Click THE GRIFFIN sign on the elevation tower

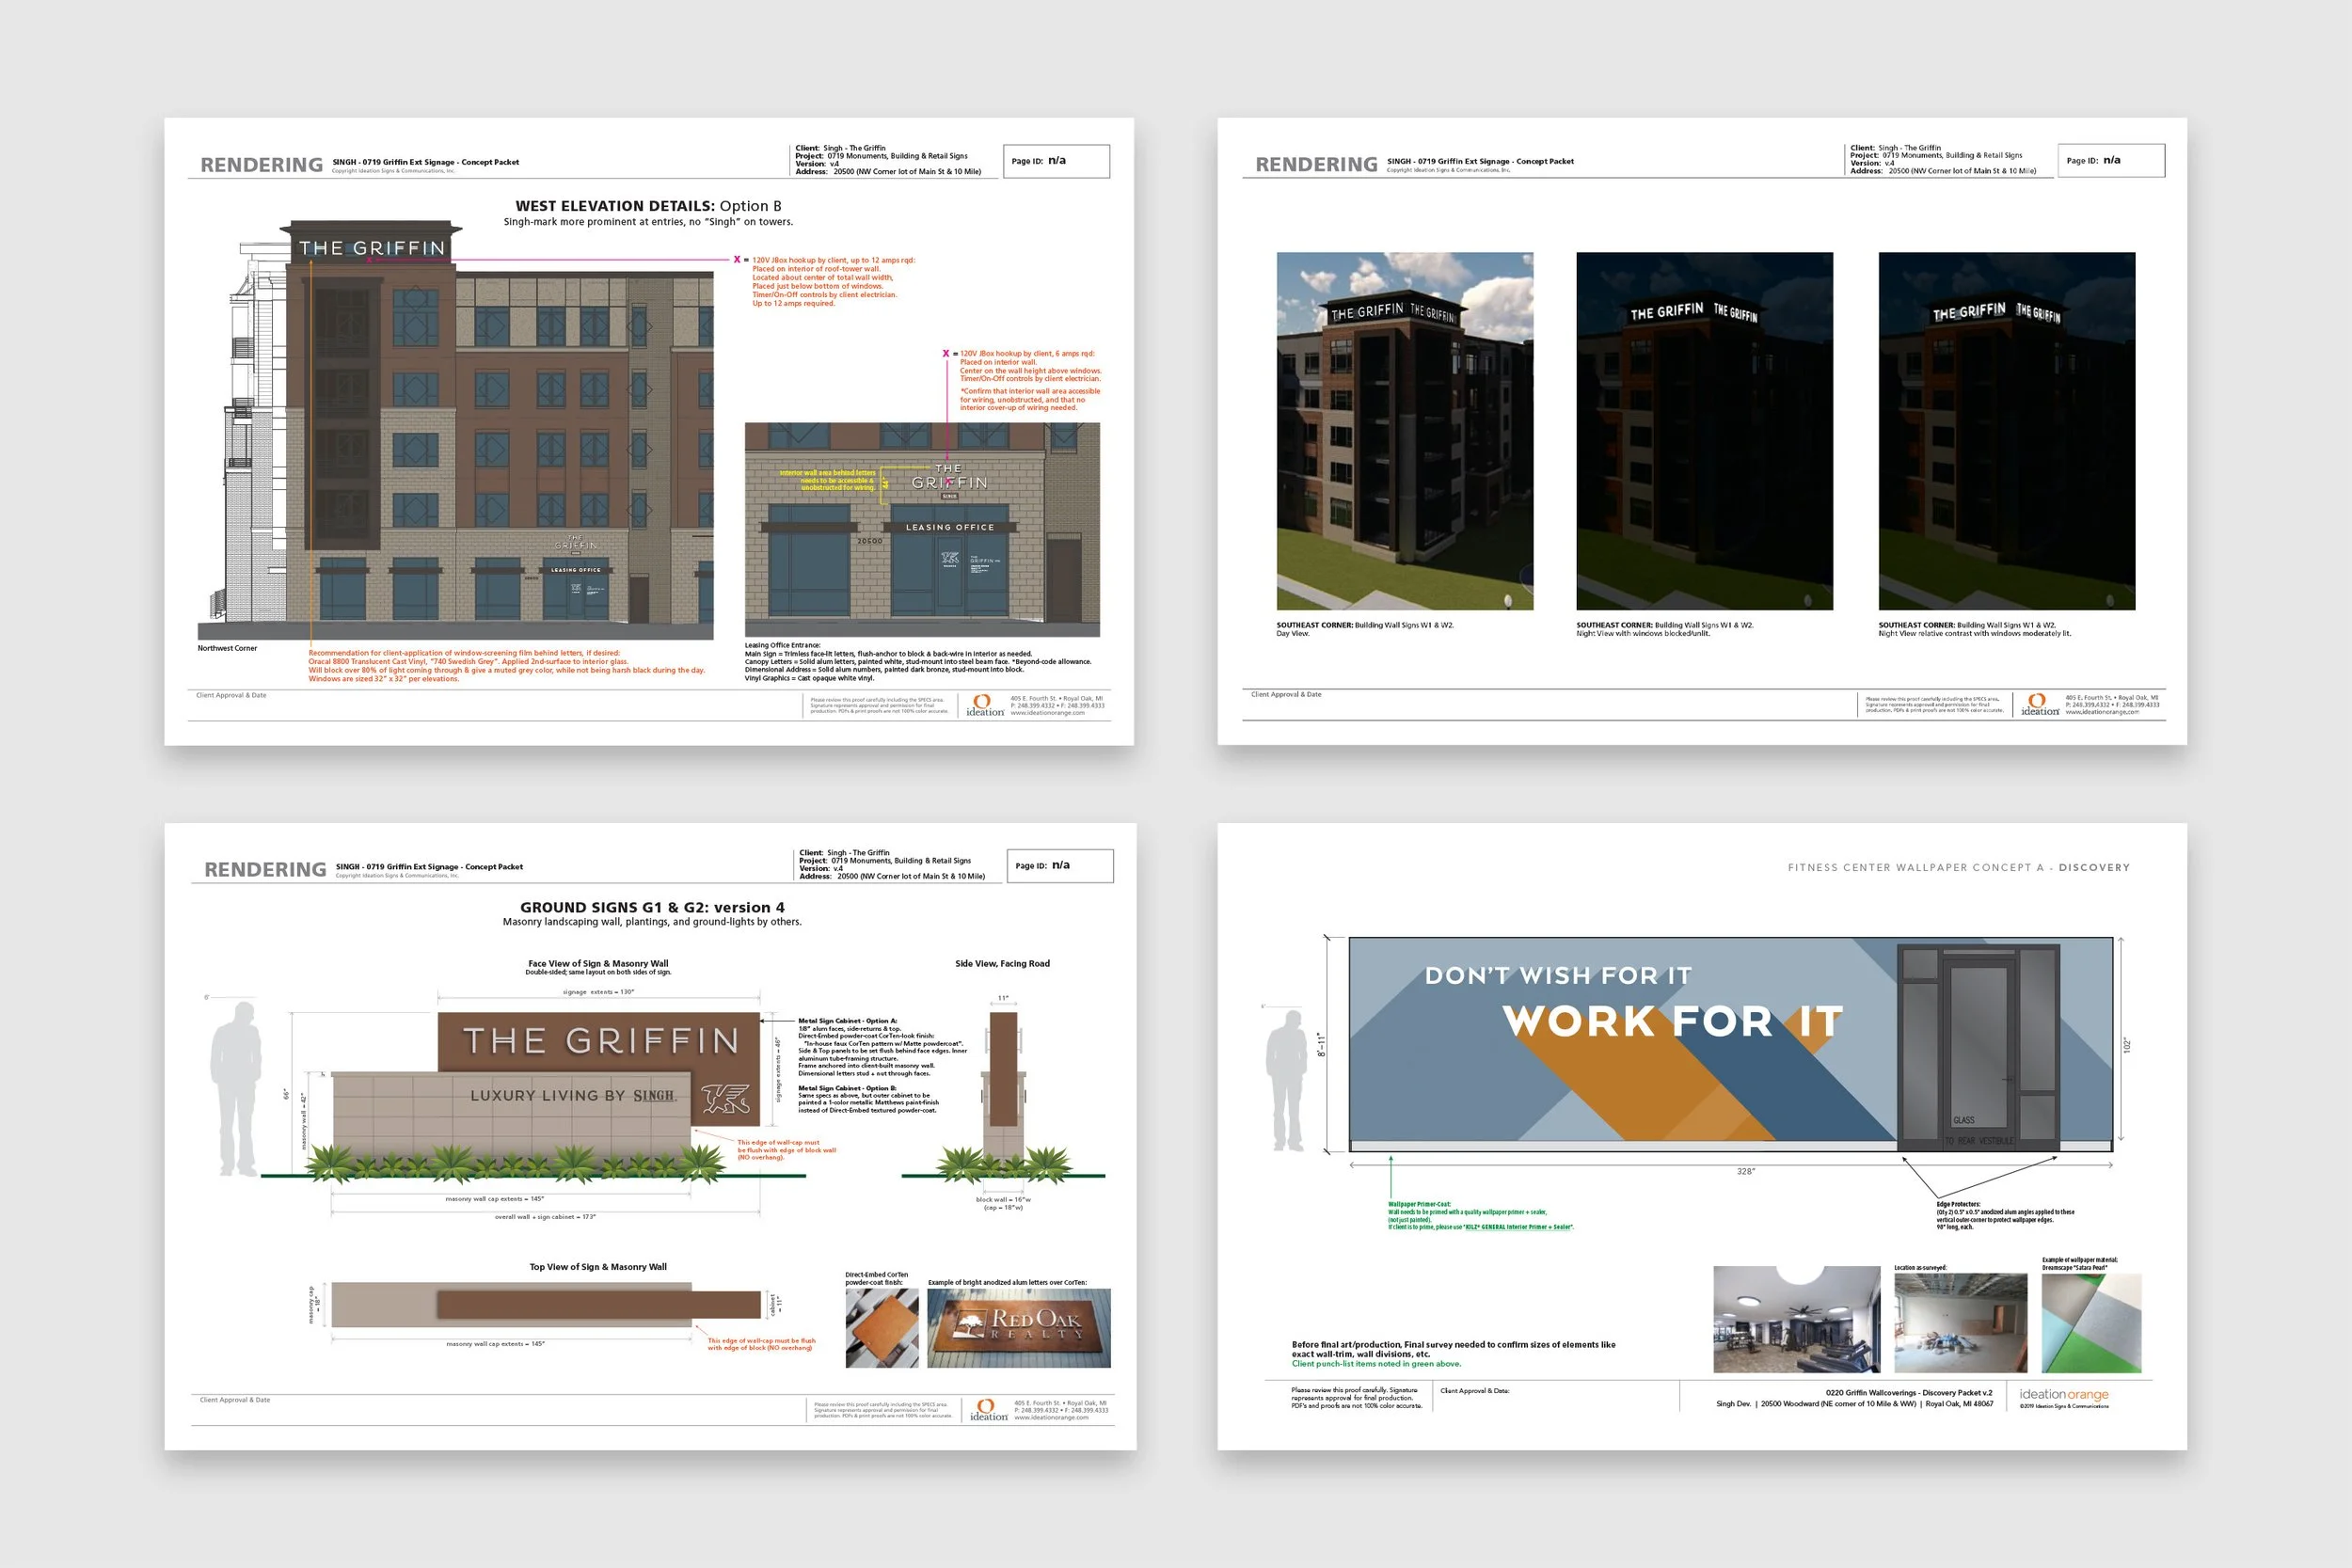tap(372, 248)
